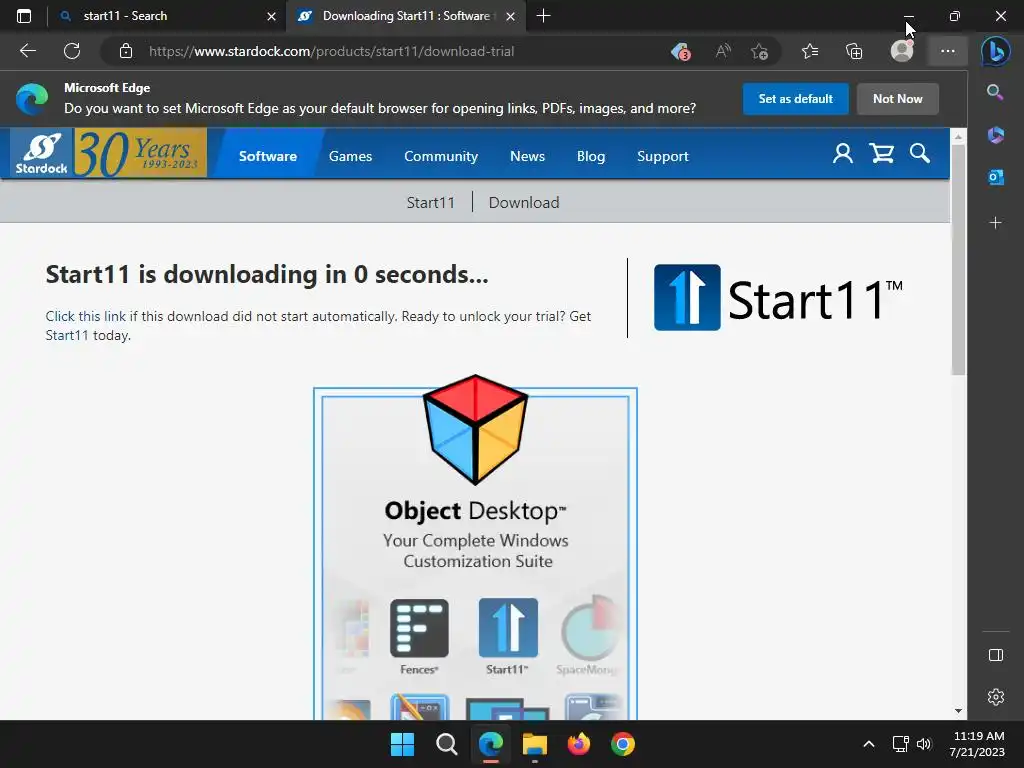
Task: Launch Chrome from the taskbar
Action: click(623, 744)
